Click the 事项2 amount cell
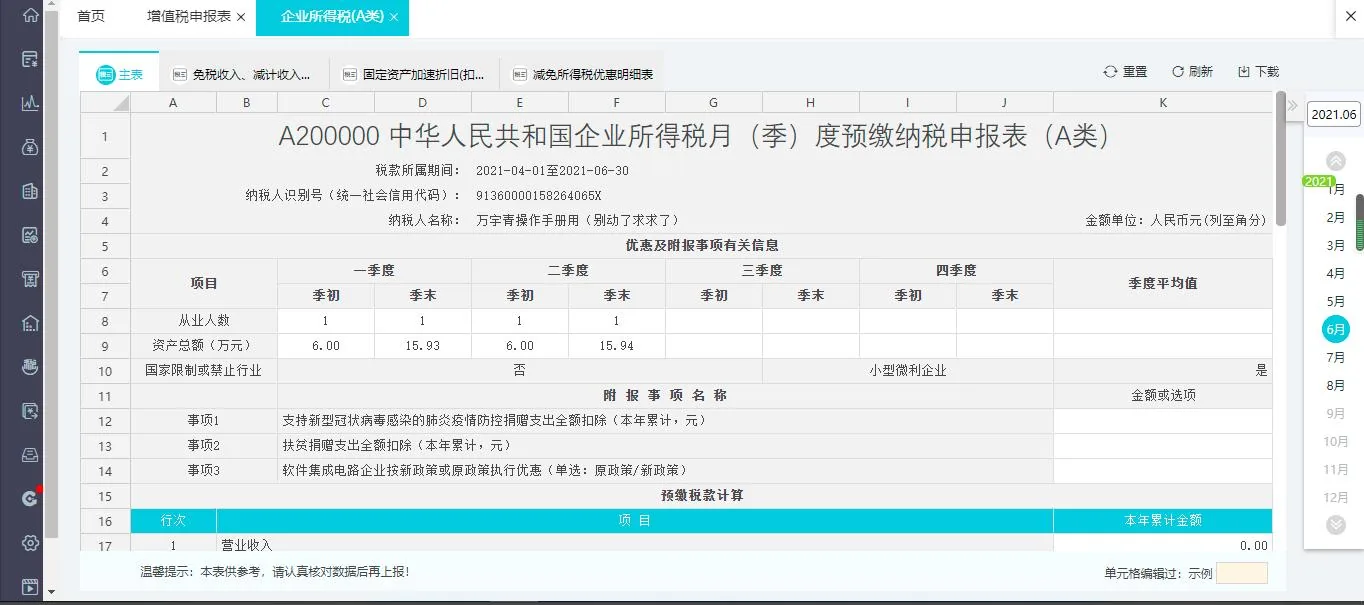Viewport: 1364px width, 605px height. point(1163,445)
